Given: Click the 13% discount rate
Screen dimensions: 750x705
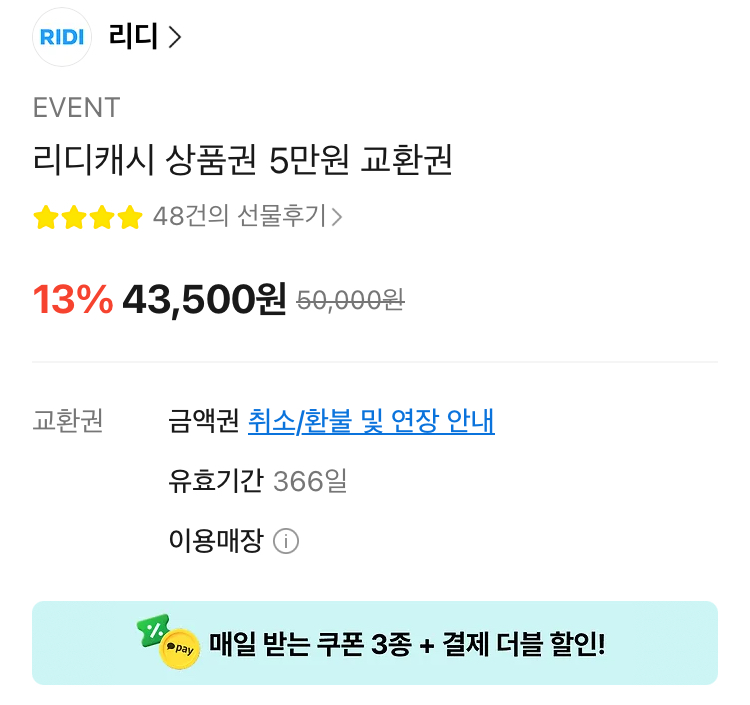Looking at the screenshot, I should [73, 298].
